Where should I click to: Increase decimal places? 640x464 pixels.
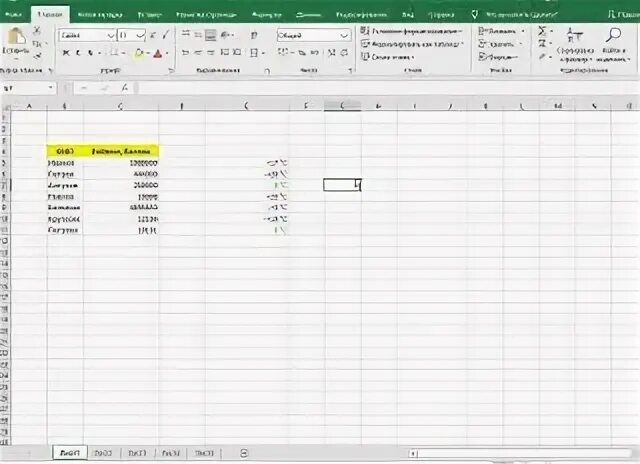click(332, 52)
